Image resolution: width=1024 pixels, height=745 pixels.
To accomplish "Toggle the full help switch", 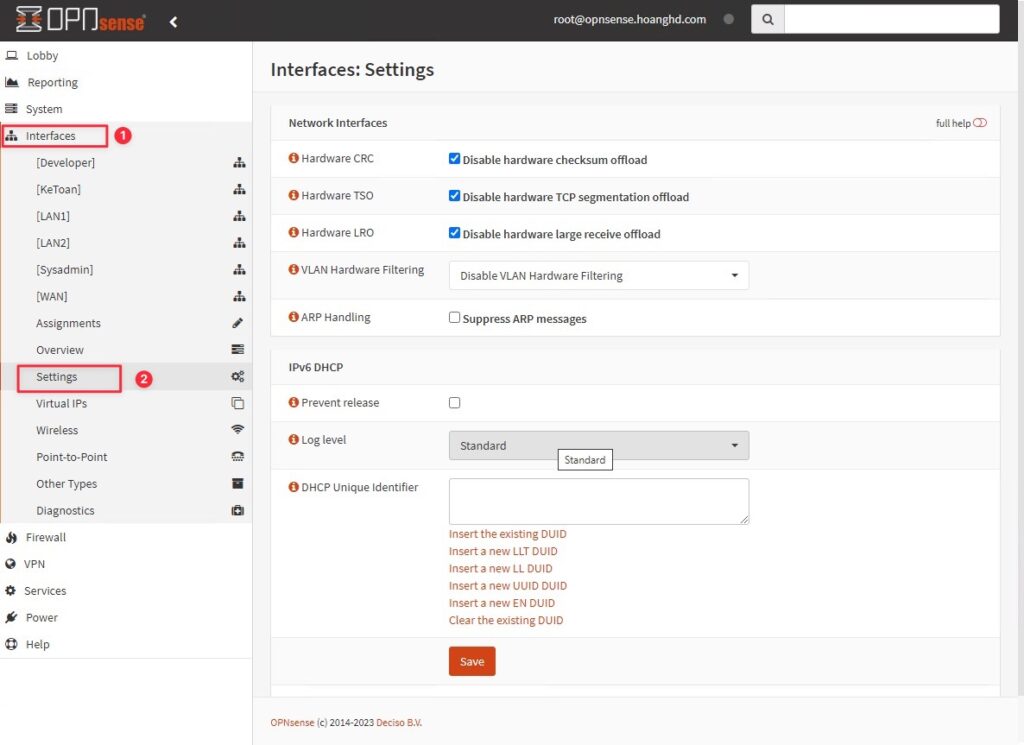I will (980, 123).
